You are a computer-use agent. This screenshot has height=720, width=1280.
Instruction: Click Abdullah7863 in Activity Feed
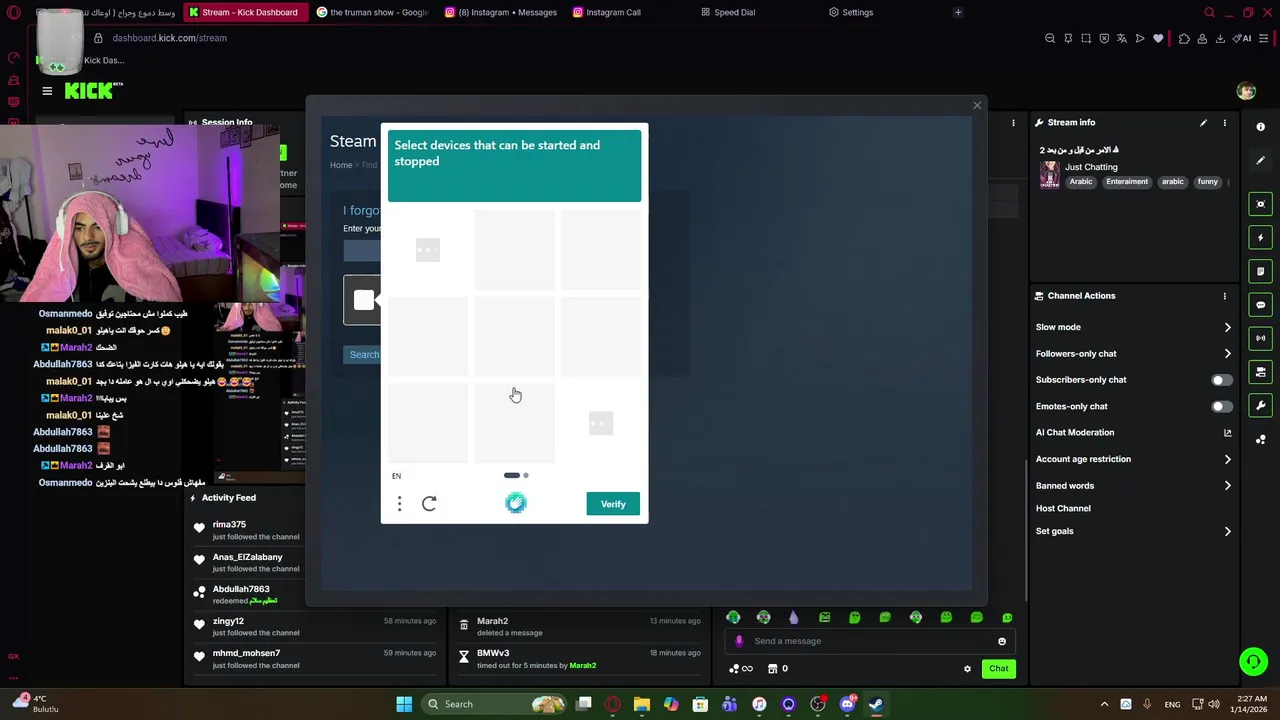241,589
